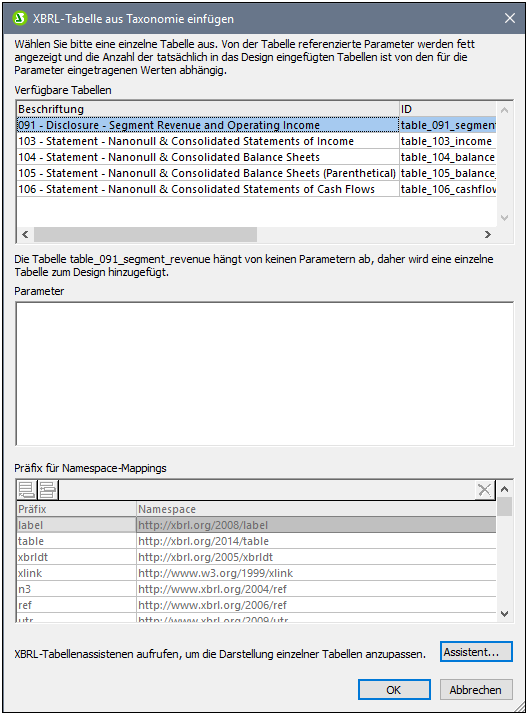Click namespace http://www.xbrl.org/2004/ref

[x=316, y=589]
